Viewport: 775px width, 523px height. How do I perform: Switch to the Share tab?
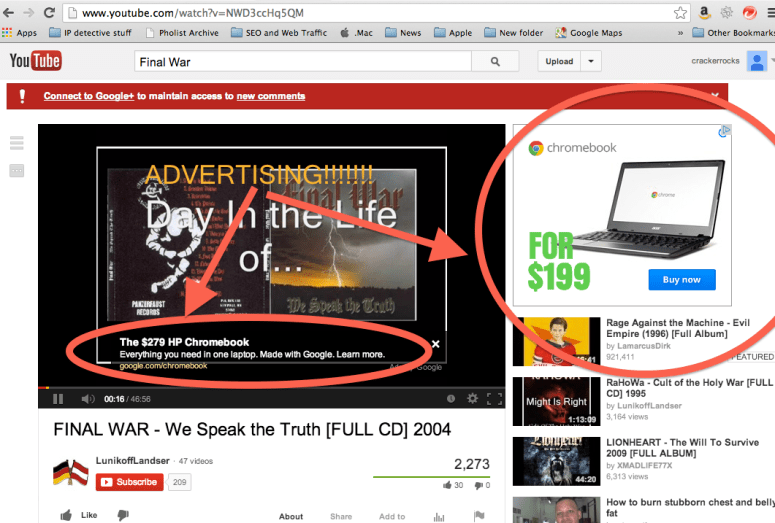point(341,516)
